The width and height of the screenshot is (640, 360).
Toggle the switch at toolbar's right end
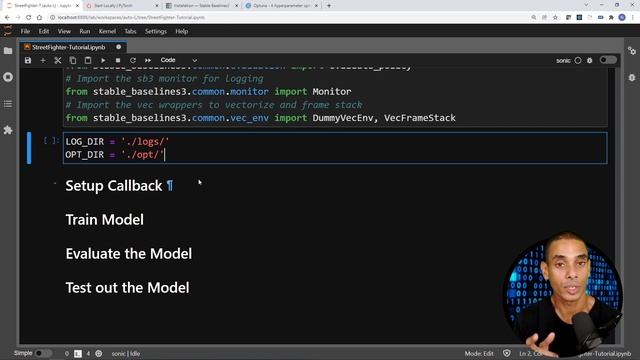(x=608, y=60)
